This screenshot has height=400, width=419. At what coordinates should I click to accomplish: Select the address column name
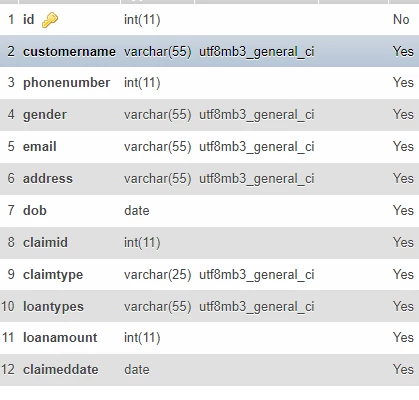48,178
